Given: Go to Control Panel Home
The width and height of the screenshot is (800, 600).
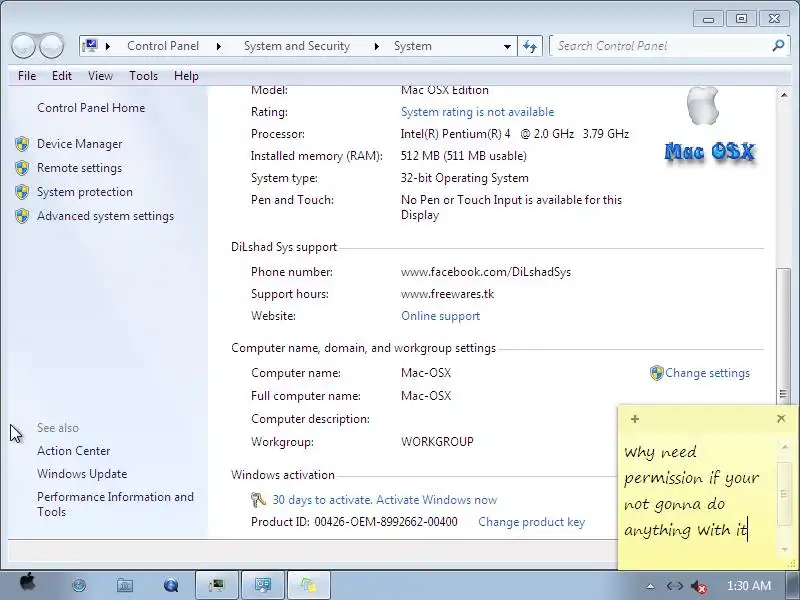Looking at the screenshot, I should (x=91, y=108).
